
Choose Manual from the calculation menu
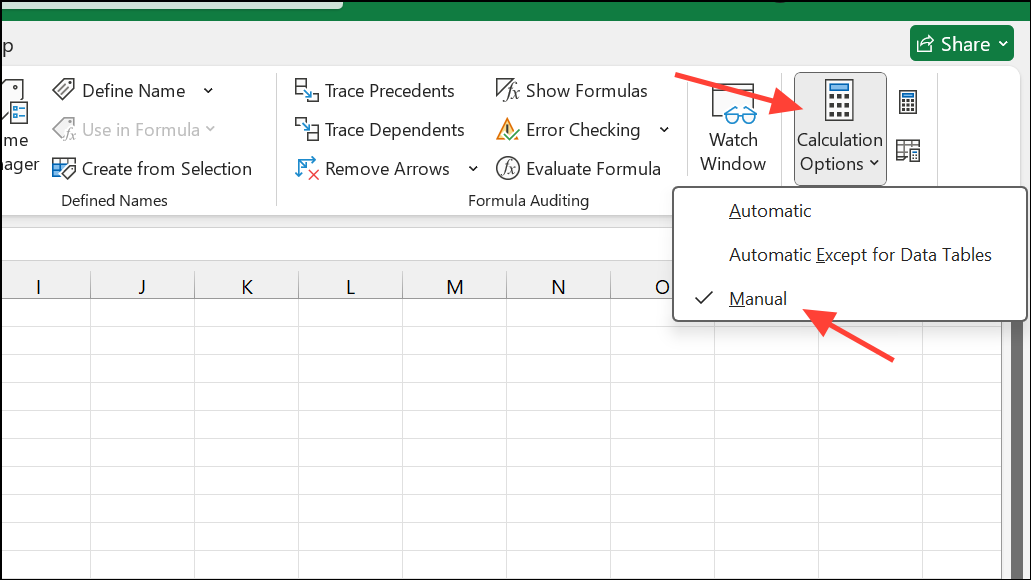pyautogui.click(x=757, y=298)
